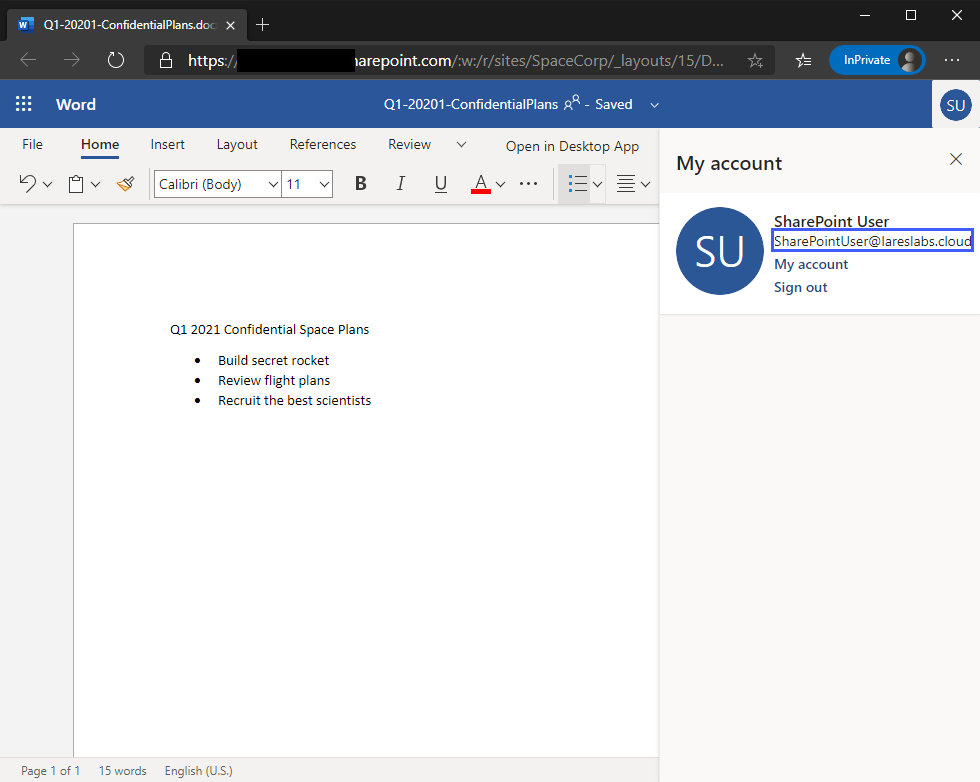
Task: Select the email address input field
Action: tap(872, 240)
